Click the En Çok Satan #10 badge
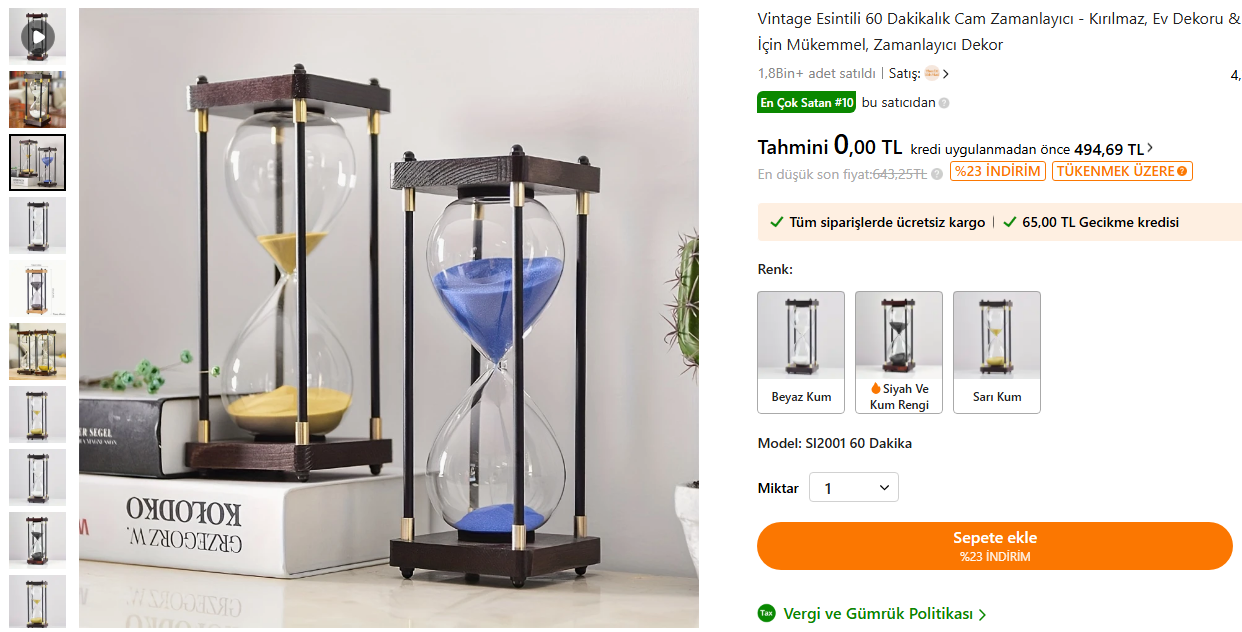The height and width of the screenshot is (632, 1242). 807,103
